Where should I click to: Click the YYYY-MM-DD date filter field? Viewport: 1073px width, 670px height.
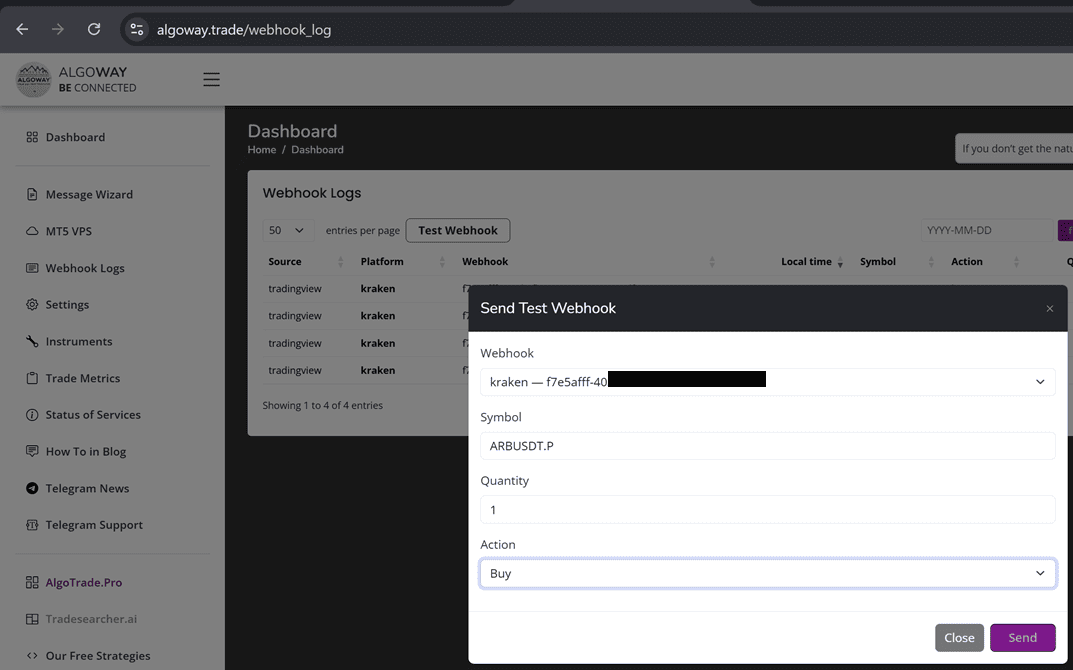coord(986,231)
